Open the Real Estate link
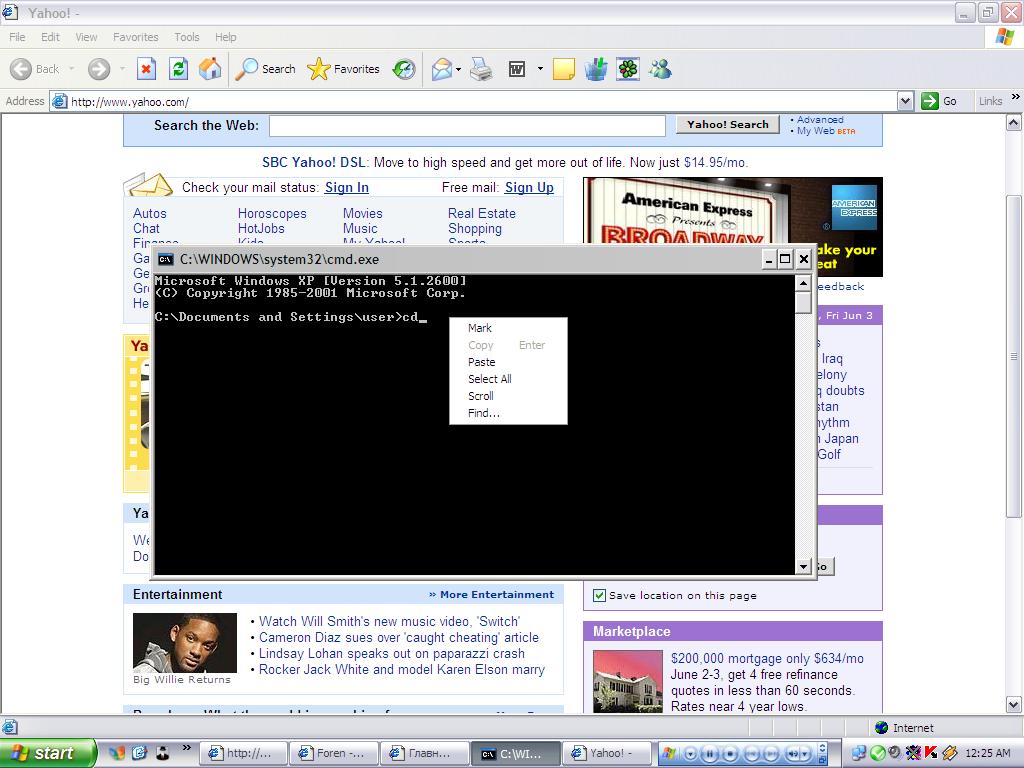 482,214
